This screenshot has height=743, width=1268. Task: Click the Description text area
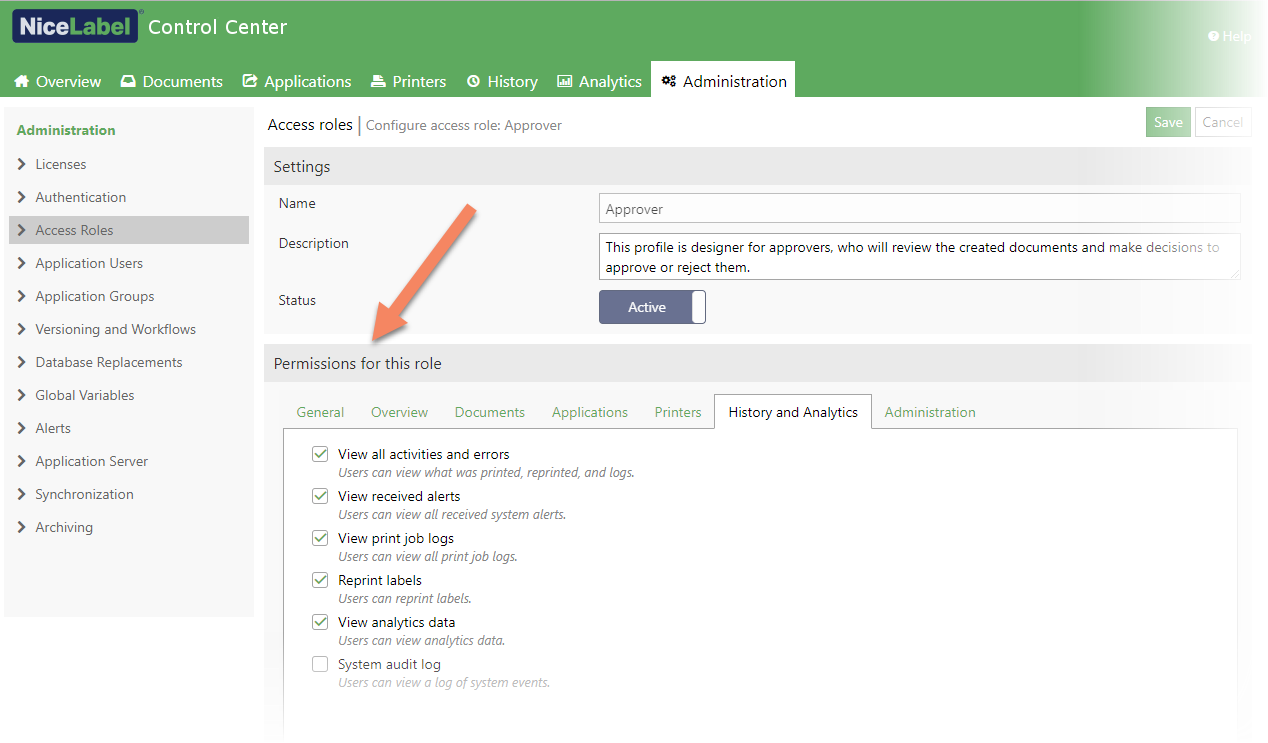coord(920,256)
